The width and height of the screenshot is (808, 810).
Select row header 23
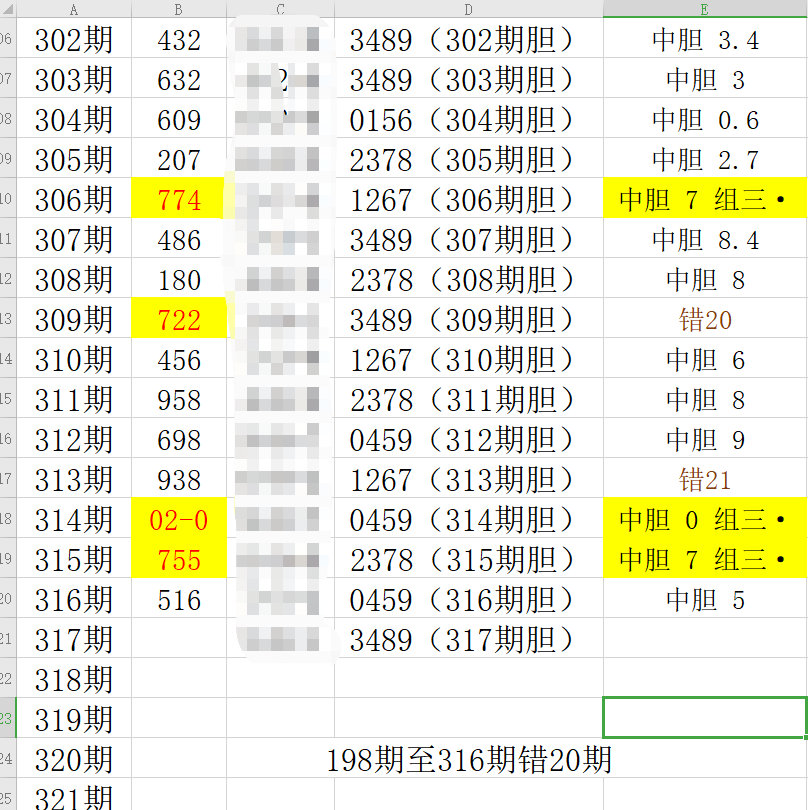8,719
